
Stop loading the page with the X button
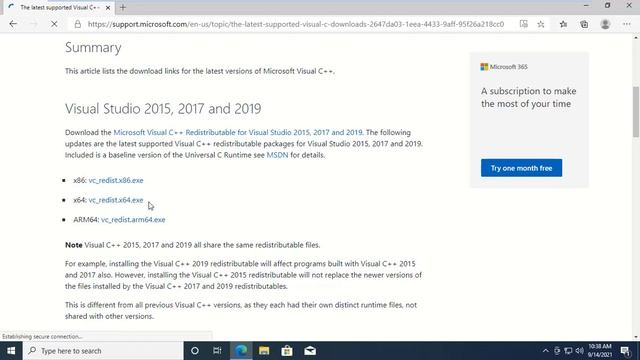[x=54, y=24]
